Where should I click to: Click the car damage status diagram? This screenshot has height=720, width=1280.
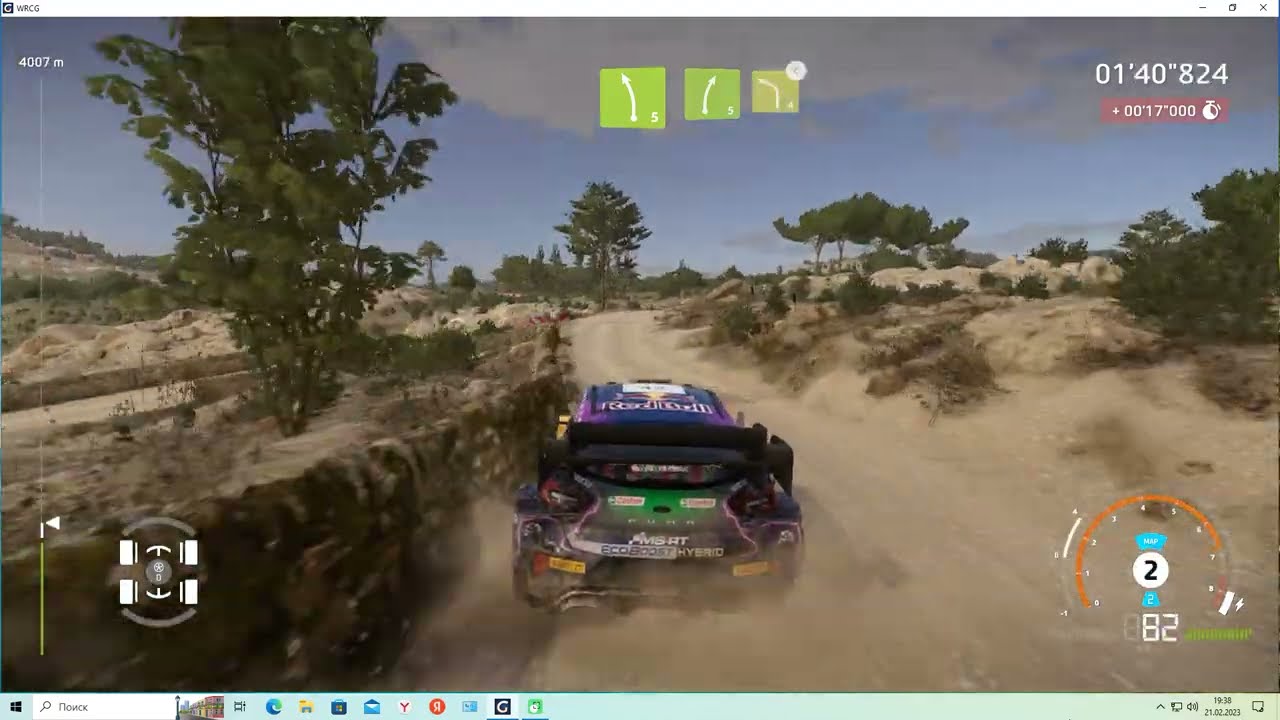pyautogui.click(x=158, y=572)
